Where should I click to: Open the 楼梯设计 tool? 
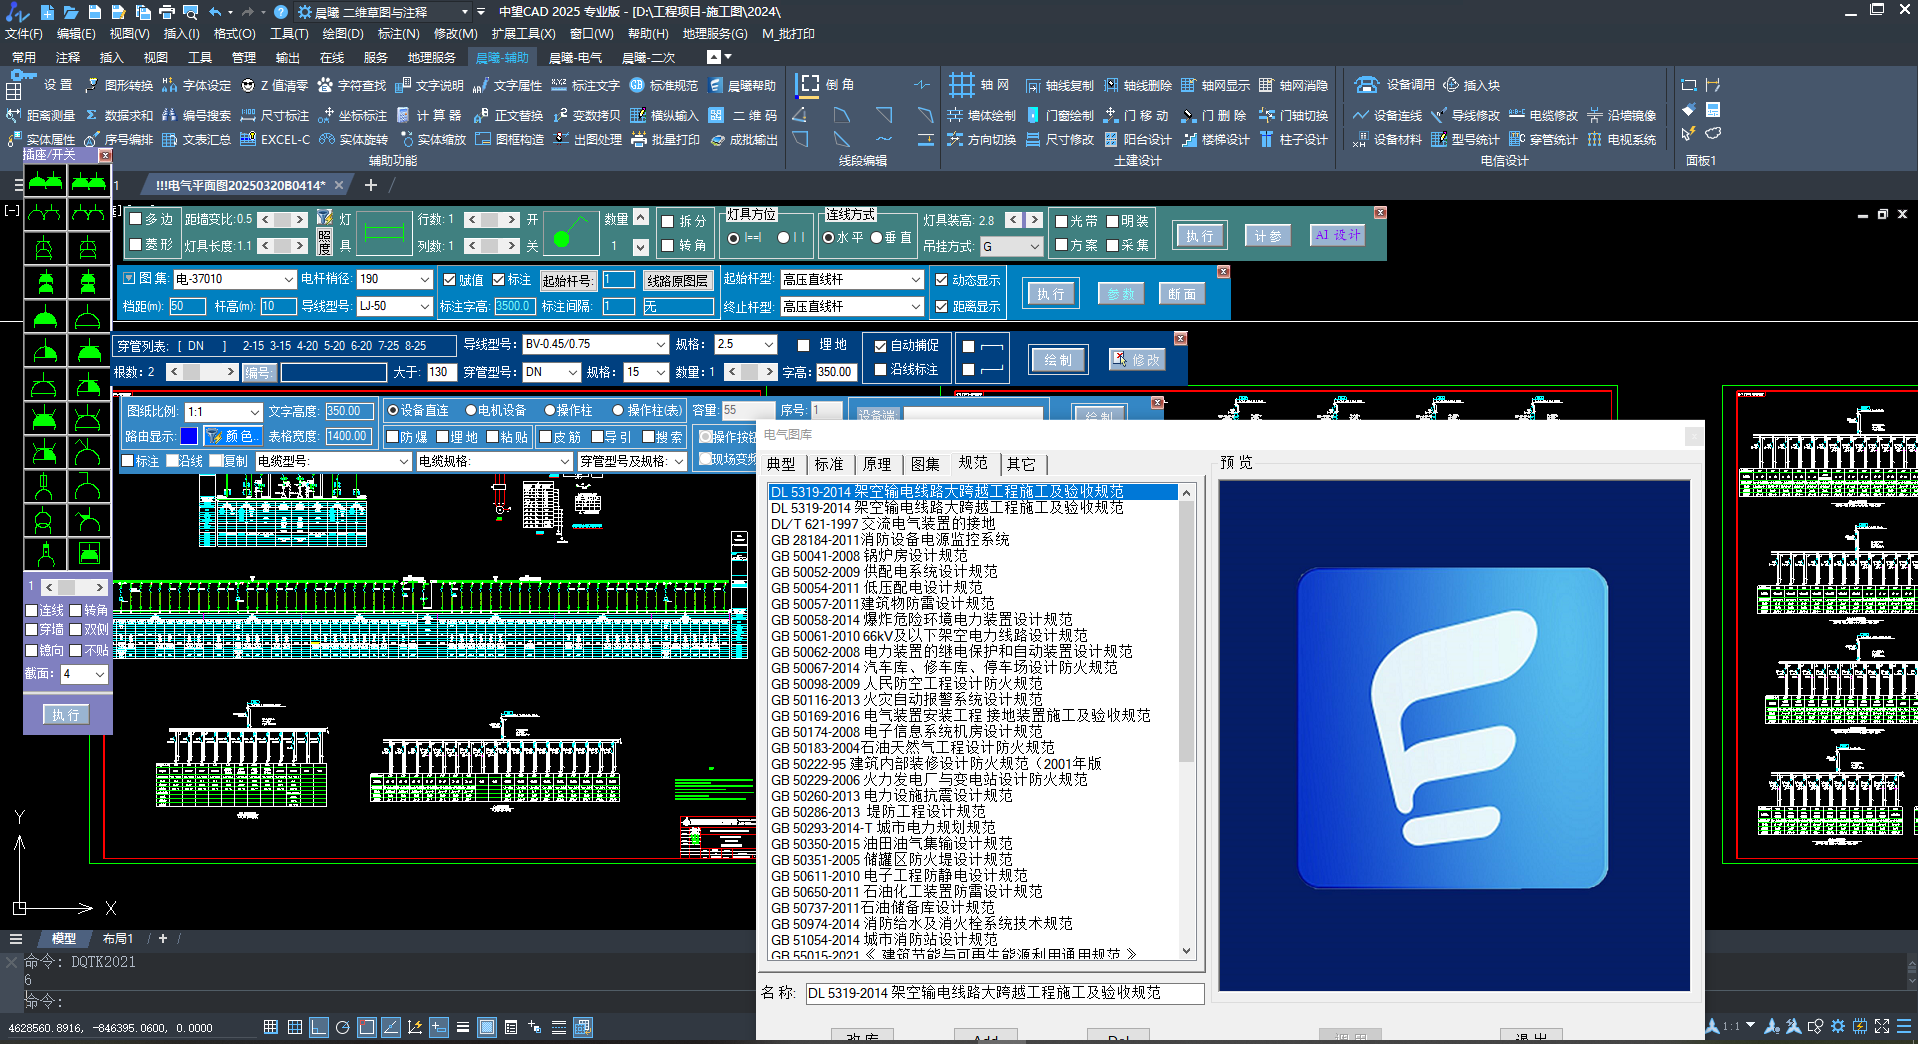(1216, 140)
